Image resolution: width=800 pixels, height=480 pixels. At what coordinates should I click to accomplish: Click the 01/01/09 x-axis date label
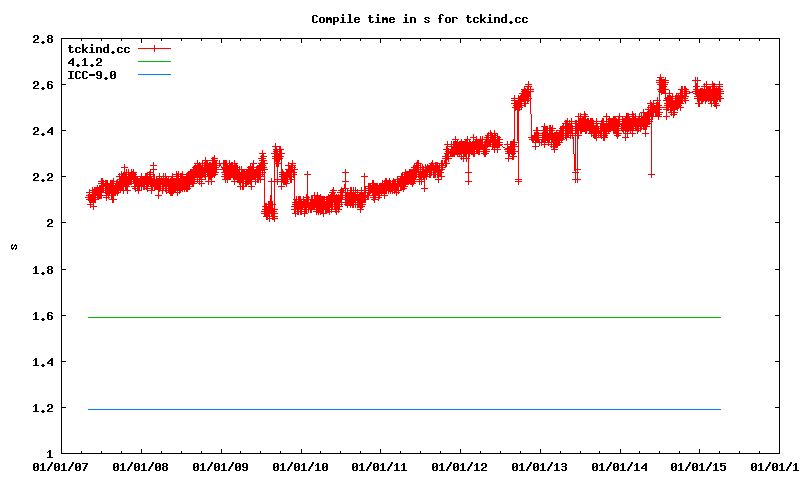point(220,466)
